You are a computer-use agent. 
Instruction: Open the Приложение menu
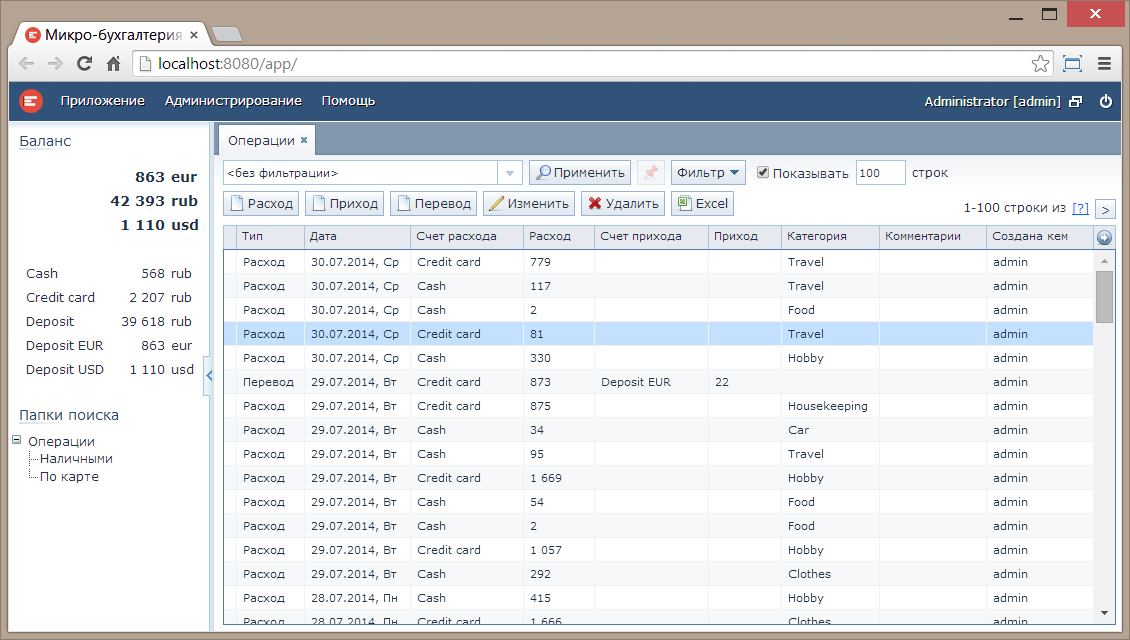coord(102,101)
